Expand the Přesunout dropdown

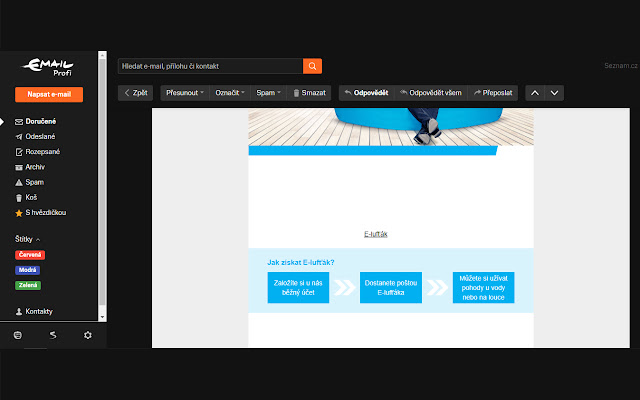pos(185,93)
